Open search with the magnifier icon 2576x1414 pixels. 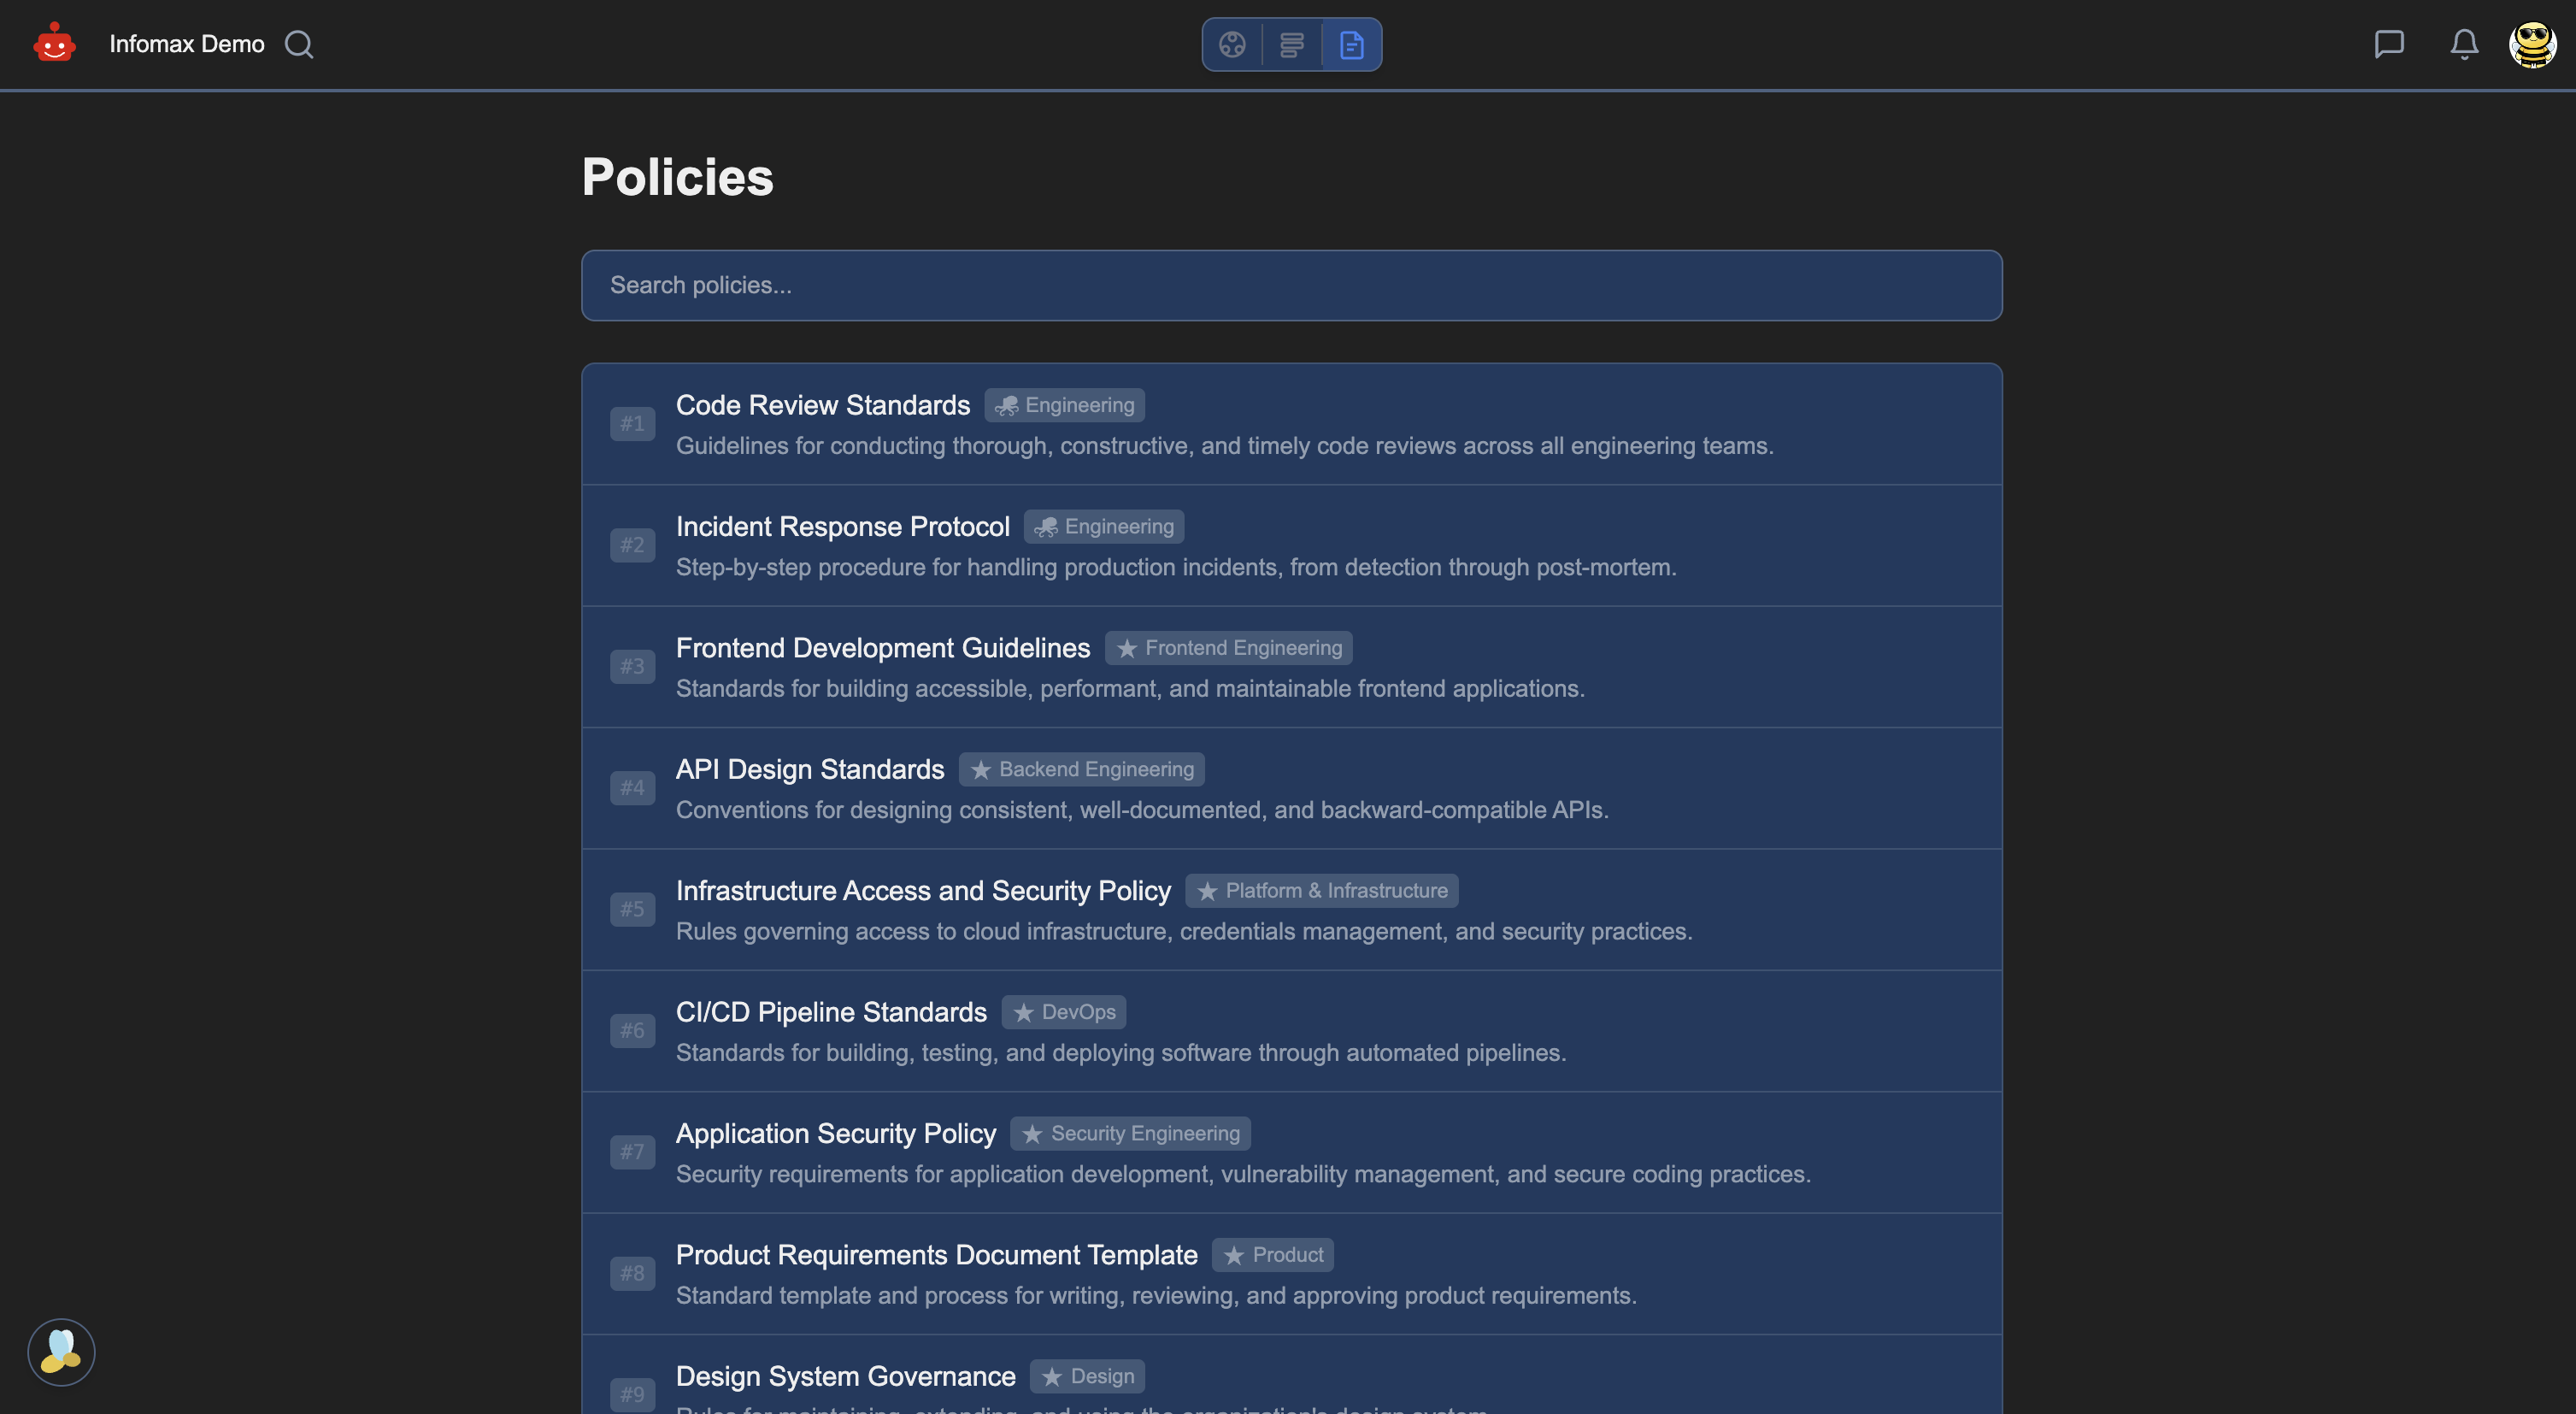pos(298,44)
